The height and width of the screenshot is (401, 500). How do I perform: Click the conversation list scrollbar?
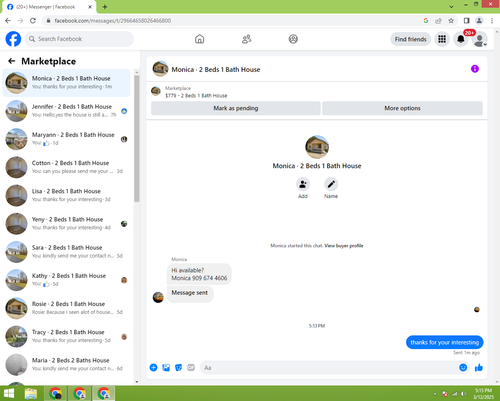click(x=137, y=138)
